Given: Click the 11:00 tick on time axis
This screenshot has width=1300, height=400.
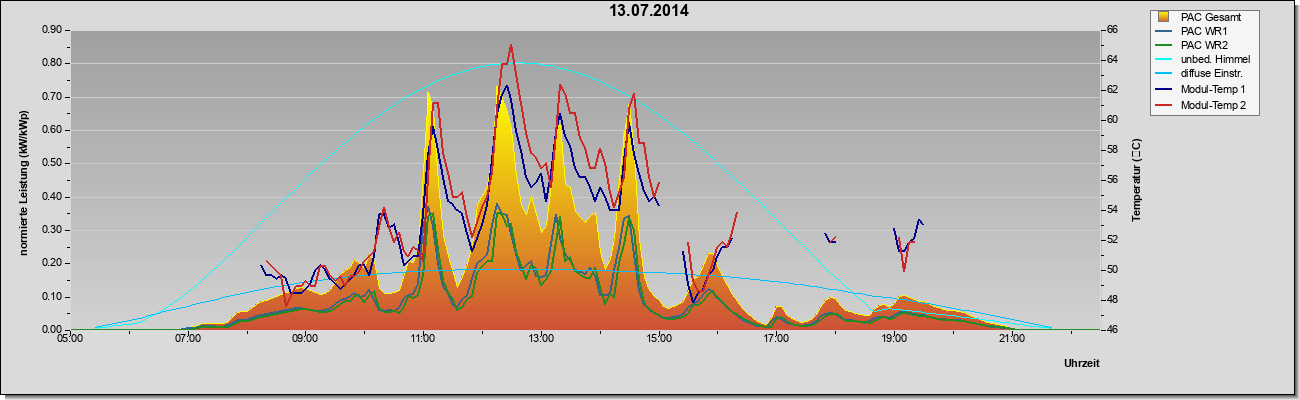Looking at the screenshot, I should pos(422,340).
